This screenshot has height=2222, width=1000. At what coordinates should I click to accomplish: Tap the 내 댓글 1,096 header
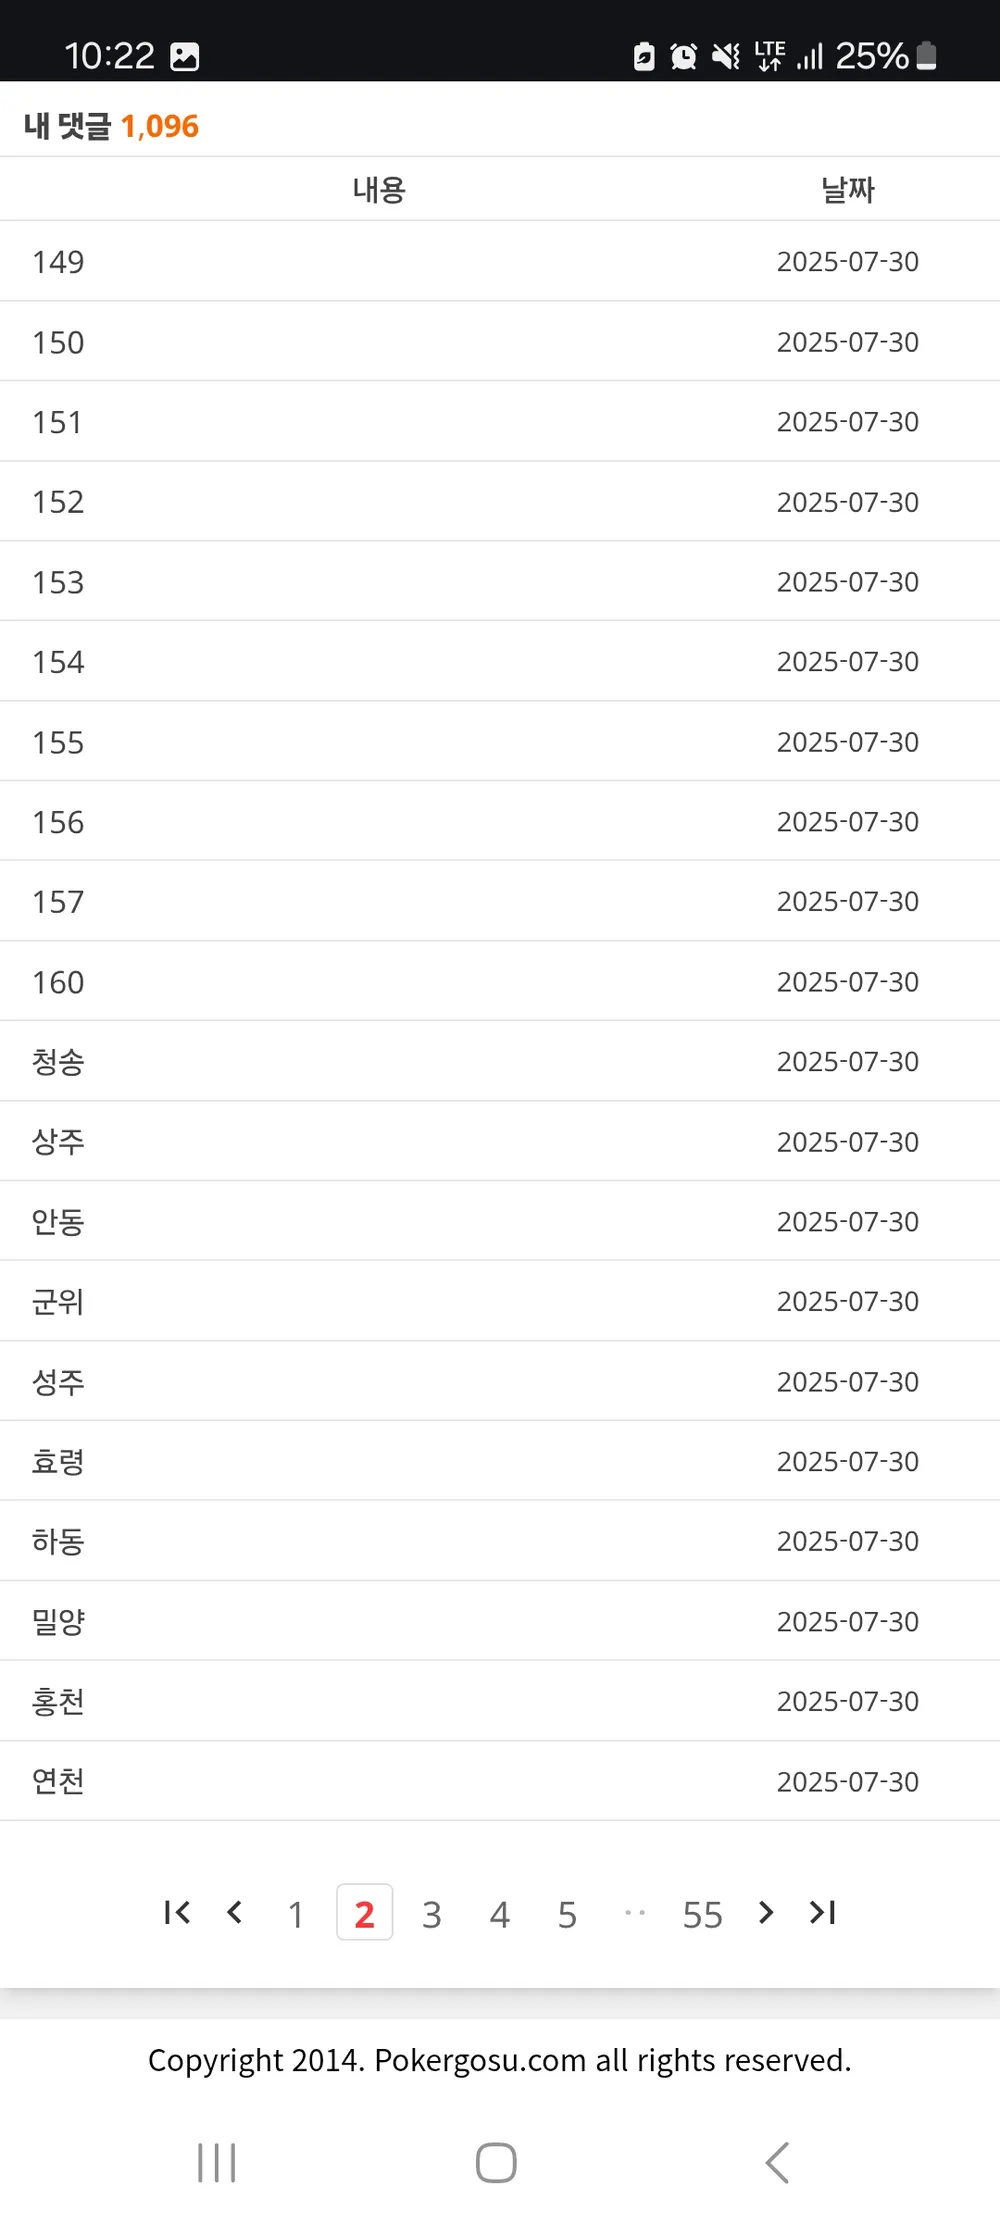(111, 126)
